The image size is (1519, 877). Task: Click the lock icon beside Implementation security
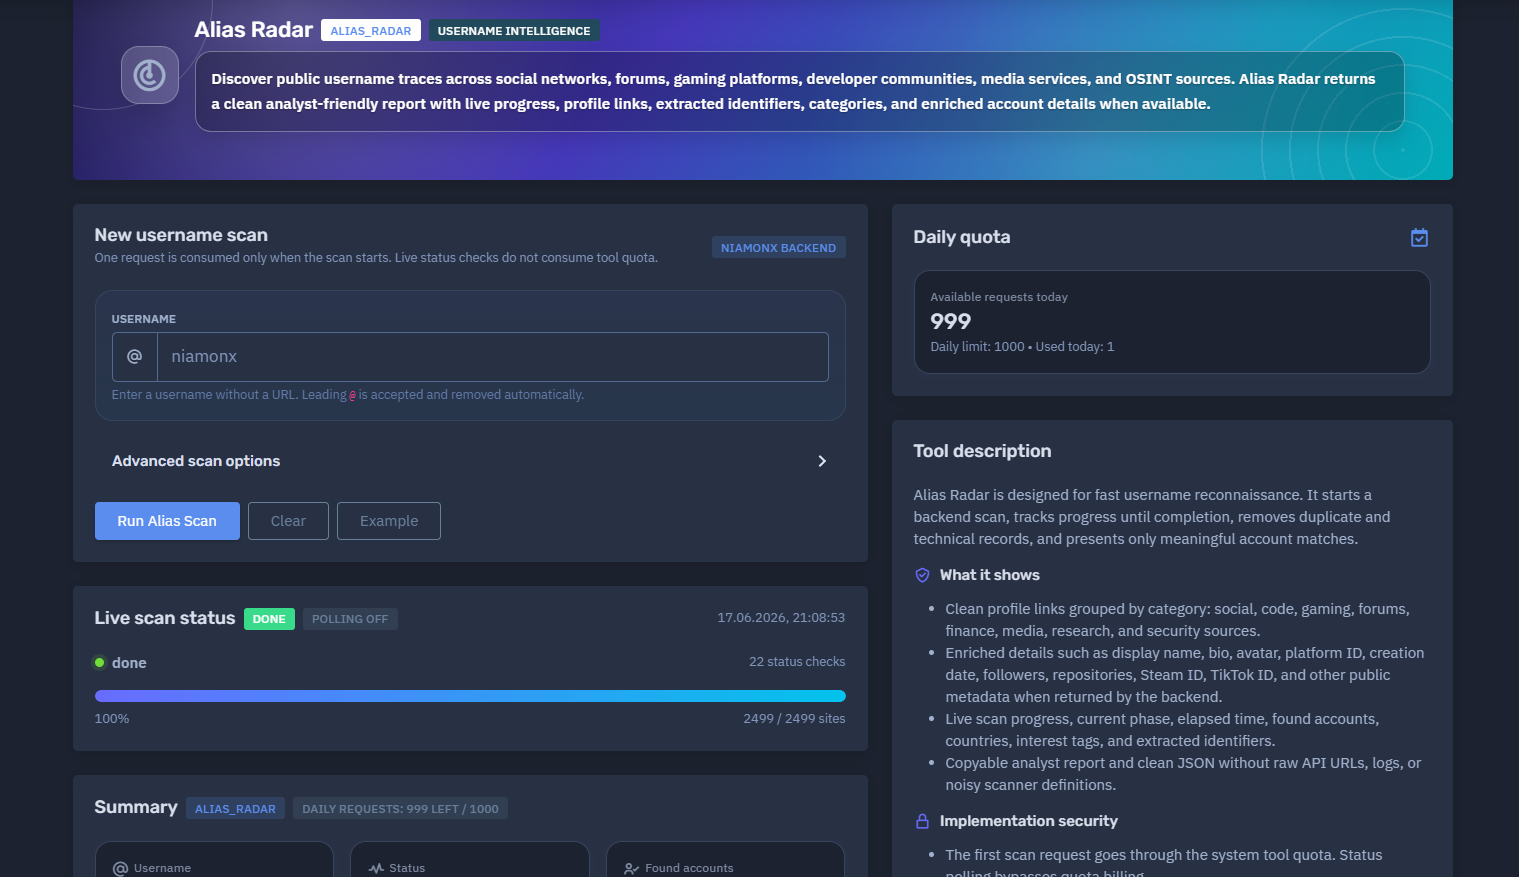pos(922,821)
